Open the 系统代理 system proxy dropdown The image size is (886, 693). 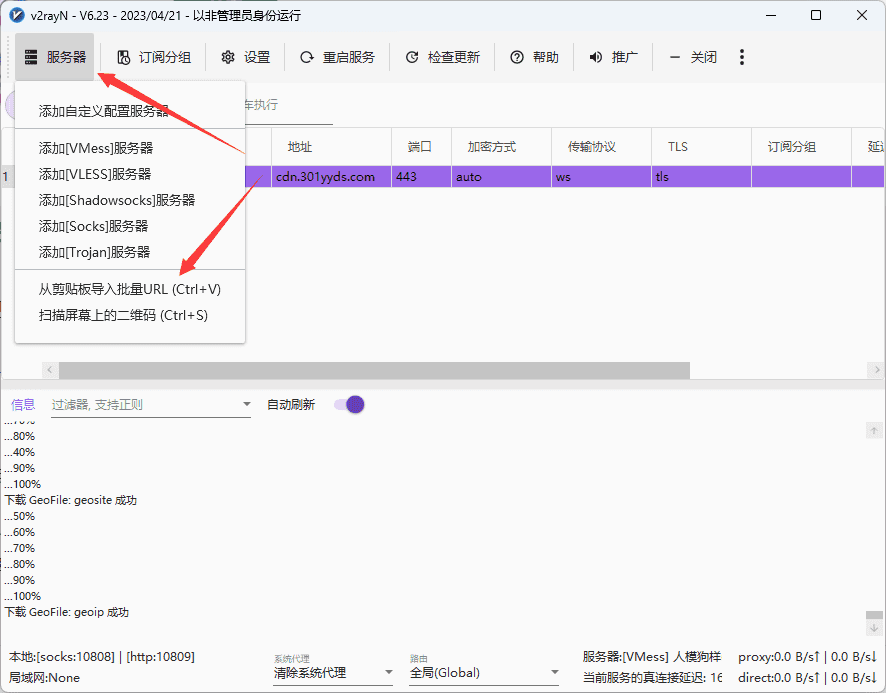333,673
